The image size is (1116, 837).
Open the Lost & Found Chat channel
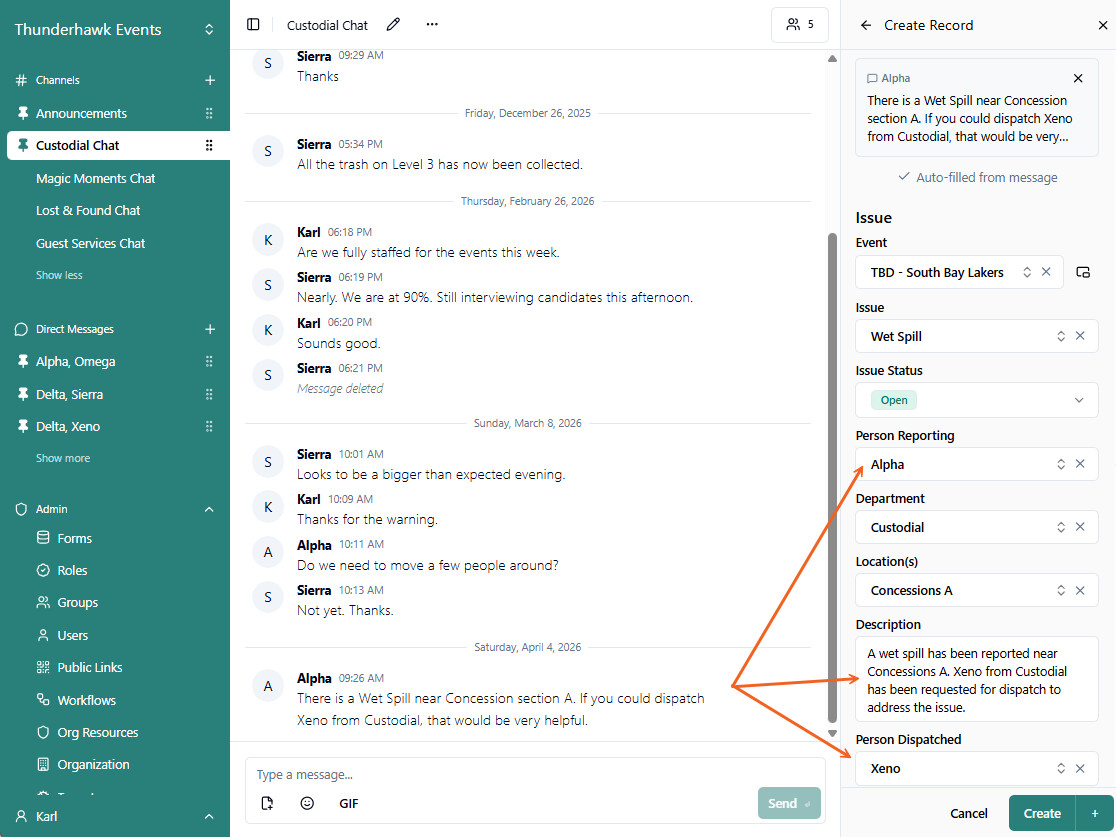coord(88,211)
